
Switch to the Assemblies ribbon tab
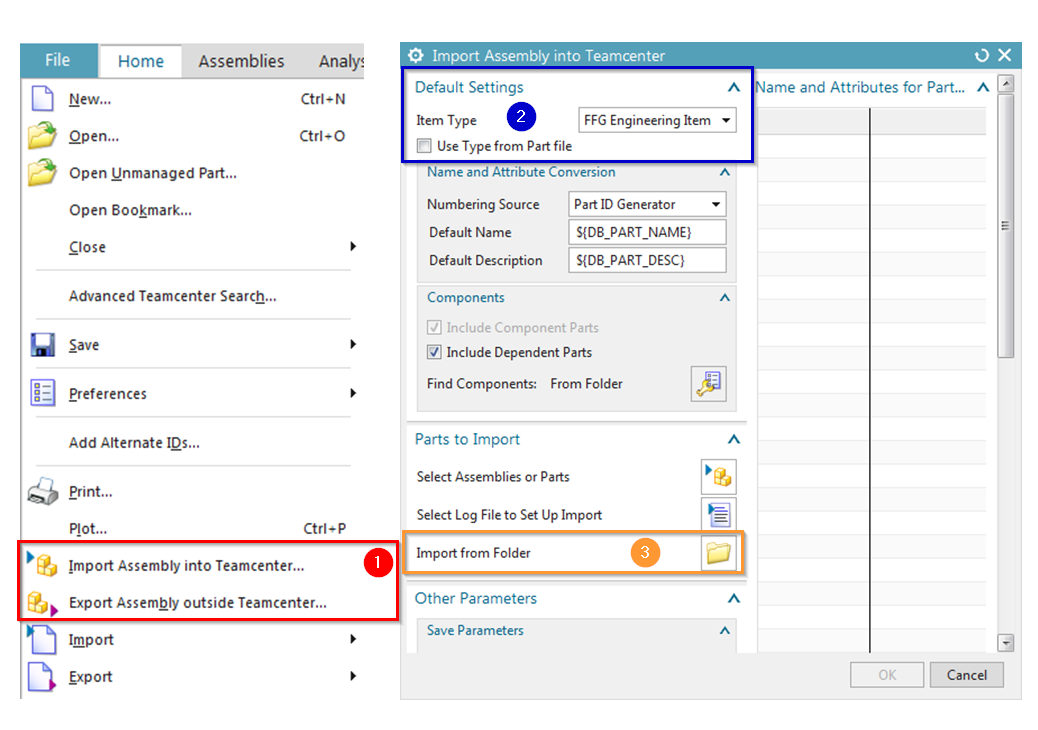click(x=241, y=61)
